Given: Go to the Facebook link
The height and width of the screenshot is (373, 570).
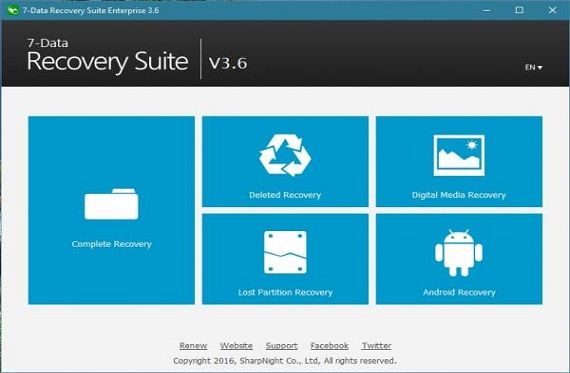Looking at the screenshot, I should (x=329, y=346).
